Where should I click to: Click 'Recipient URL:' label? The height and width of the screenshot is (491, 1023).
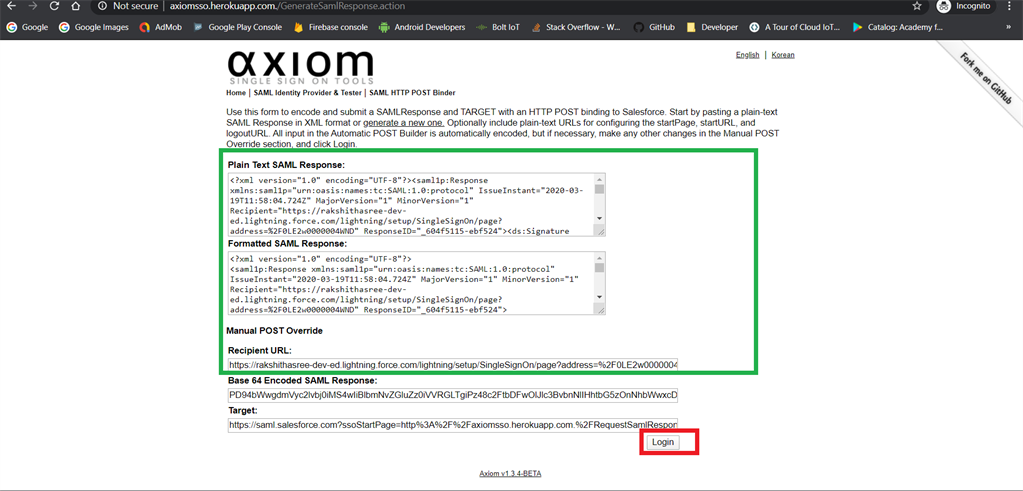pyautogui.click(x=260, y=351)
